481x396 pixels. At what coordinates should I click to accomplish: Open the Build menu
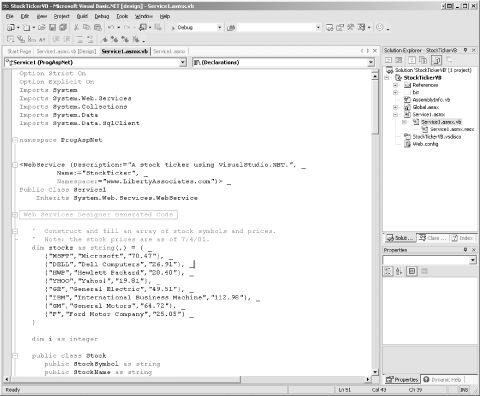[82, 16]
